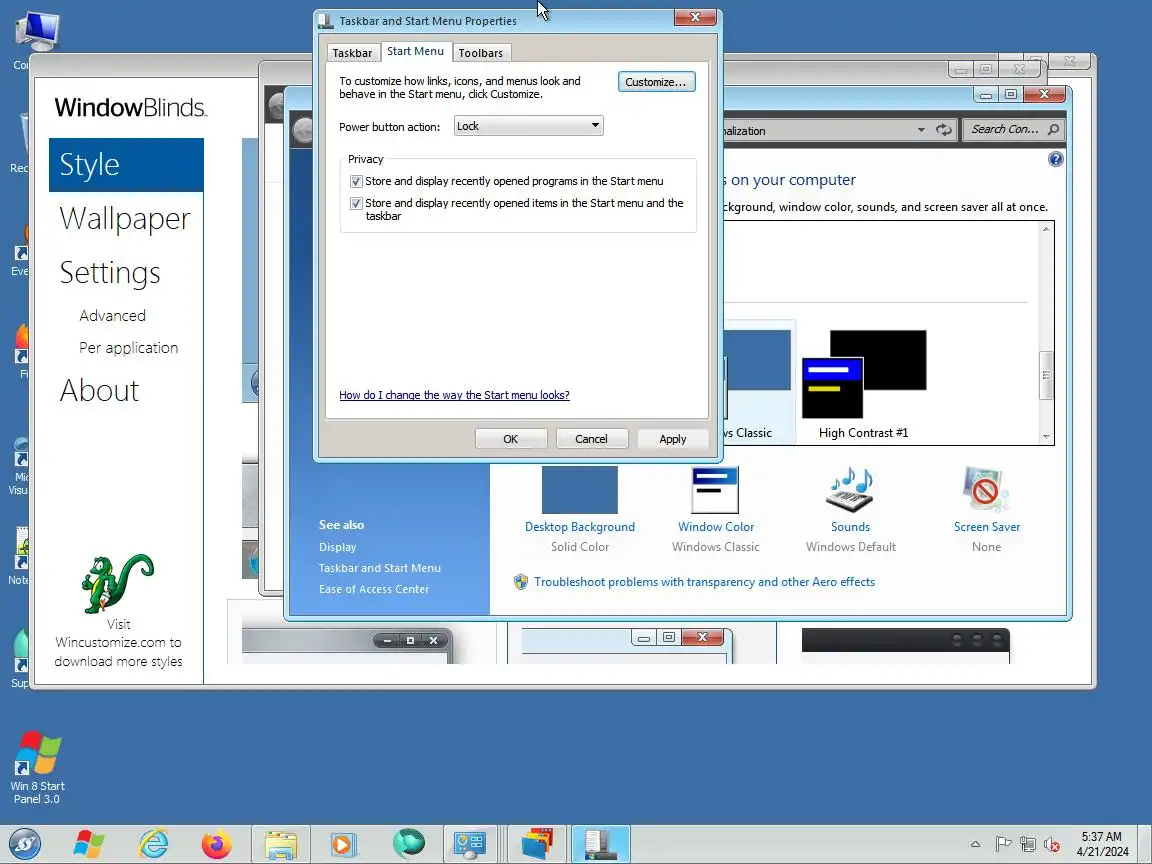Click the Sounds text link
Image resolution: width=1152 pixels, height=864 pixels.
point(850,527)
